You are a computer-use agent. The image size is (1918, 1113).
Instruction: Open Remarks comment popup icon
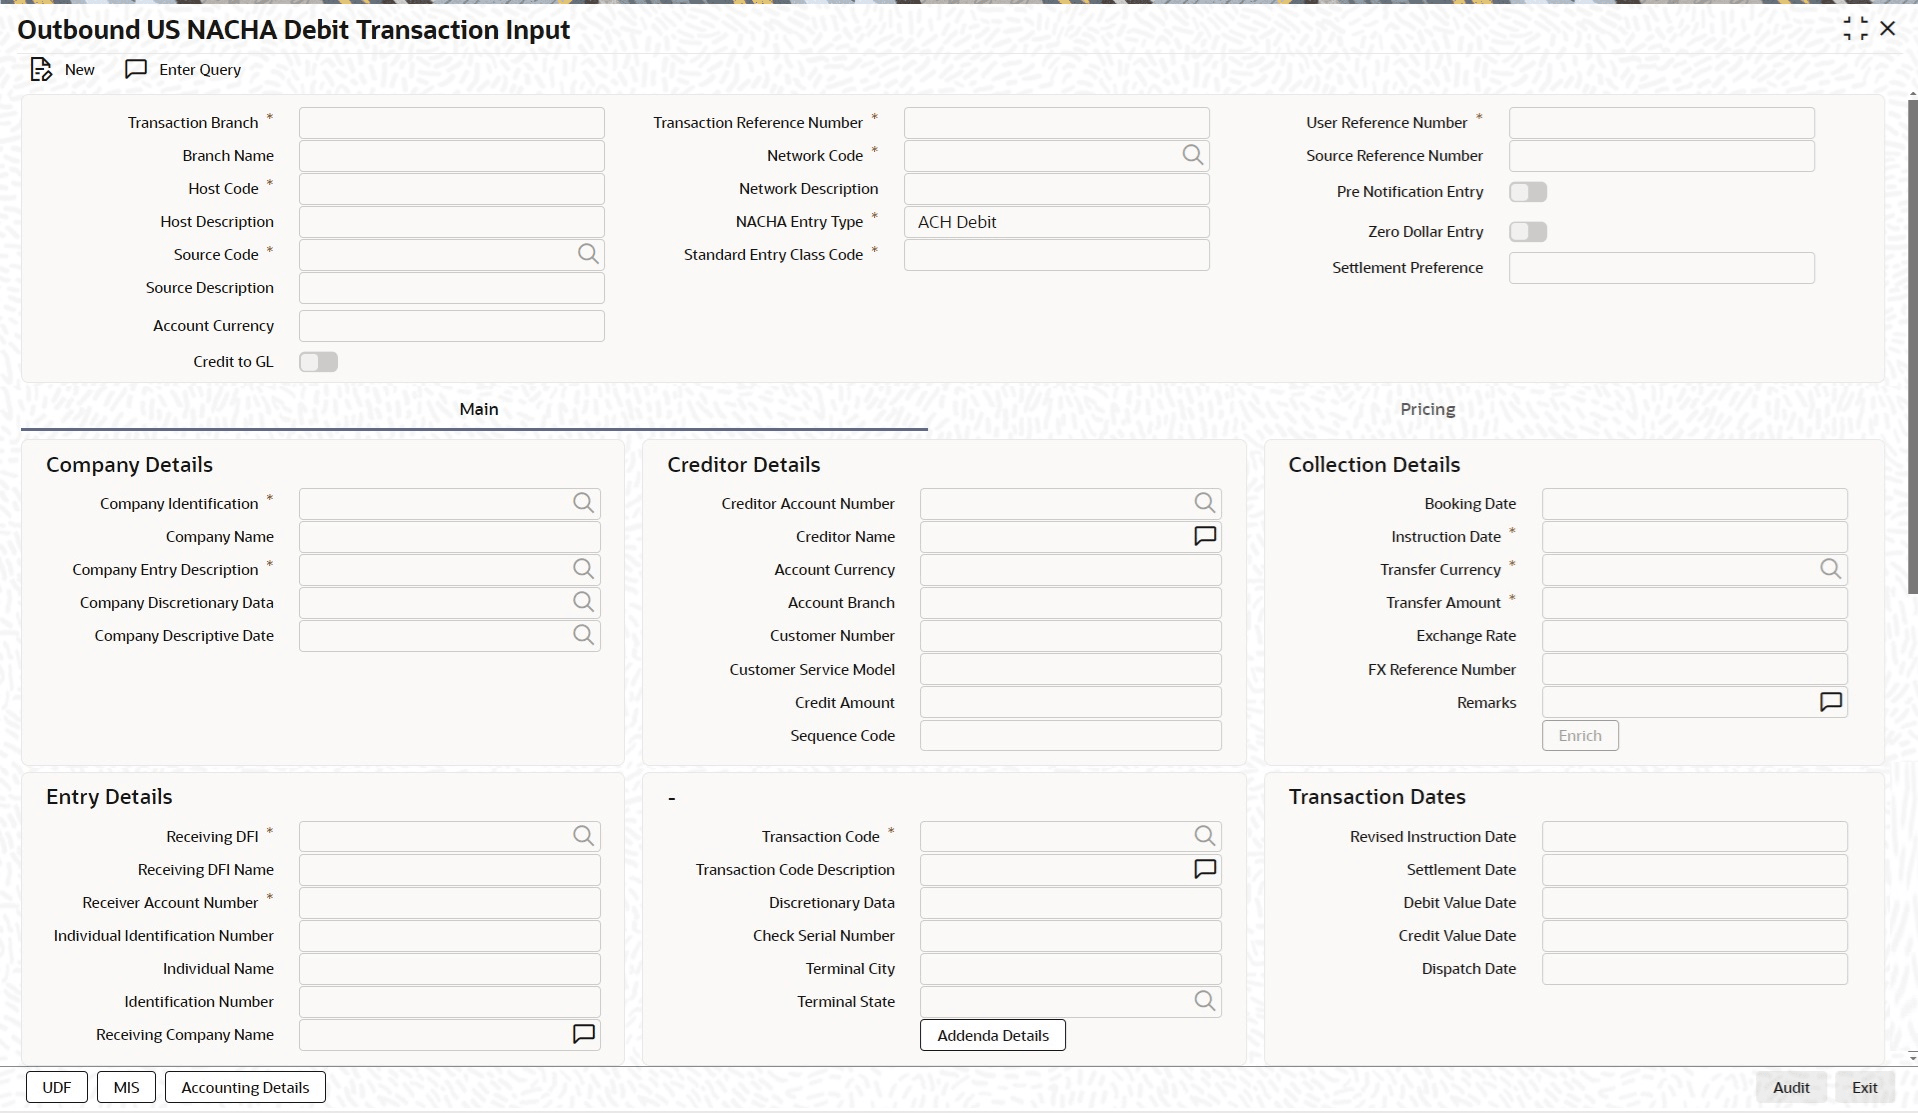(x=1830, y=702)
